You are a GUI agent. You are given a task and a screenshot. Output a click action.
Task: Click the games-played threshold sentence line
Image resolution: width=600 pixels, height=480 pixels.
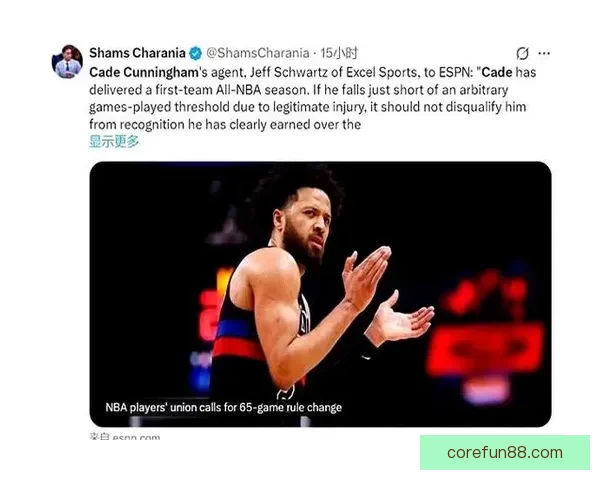pyautogui.click(x=307, y=107)
